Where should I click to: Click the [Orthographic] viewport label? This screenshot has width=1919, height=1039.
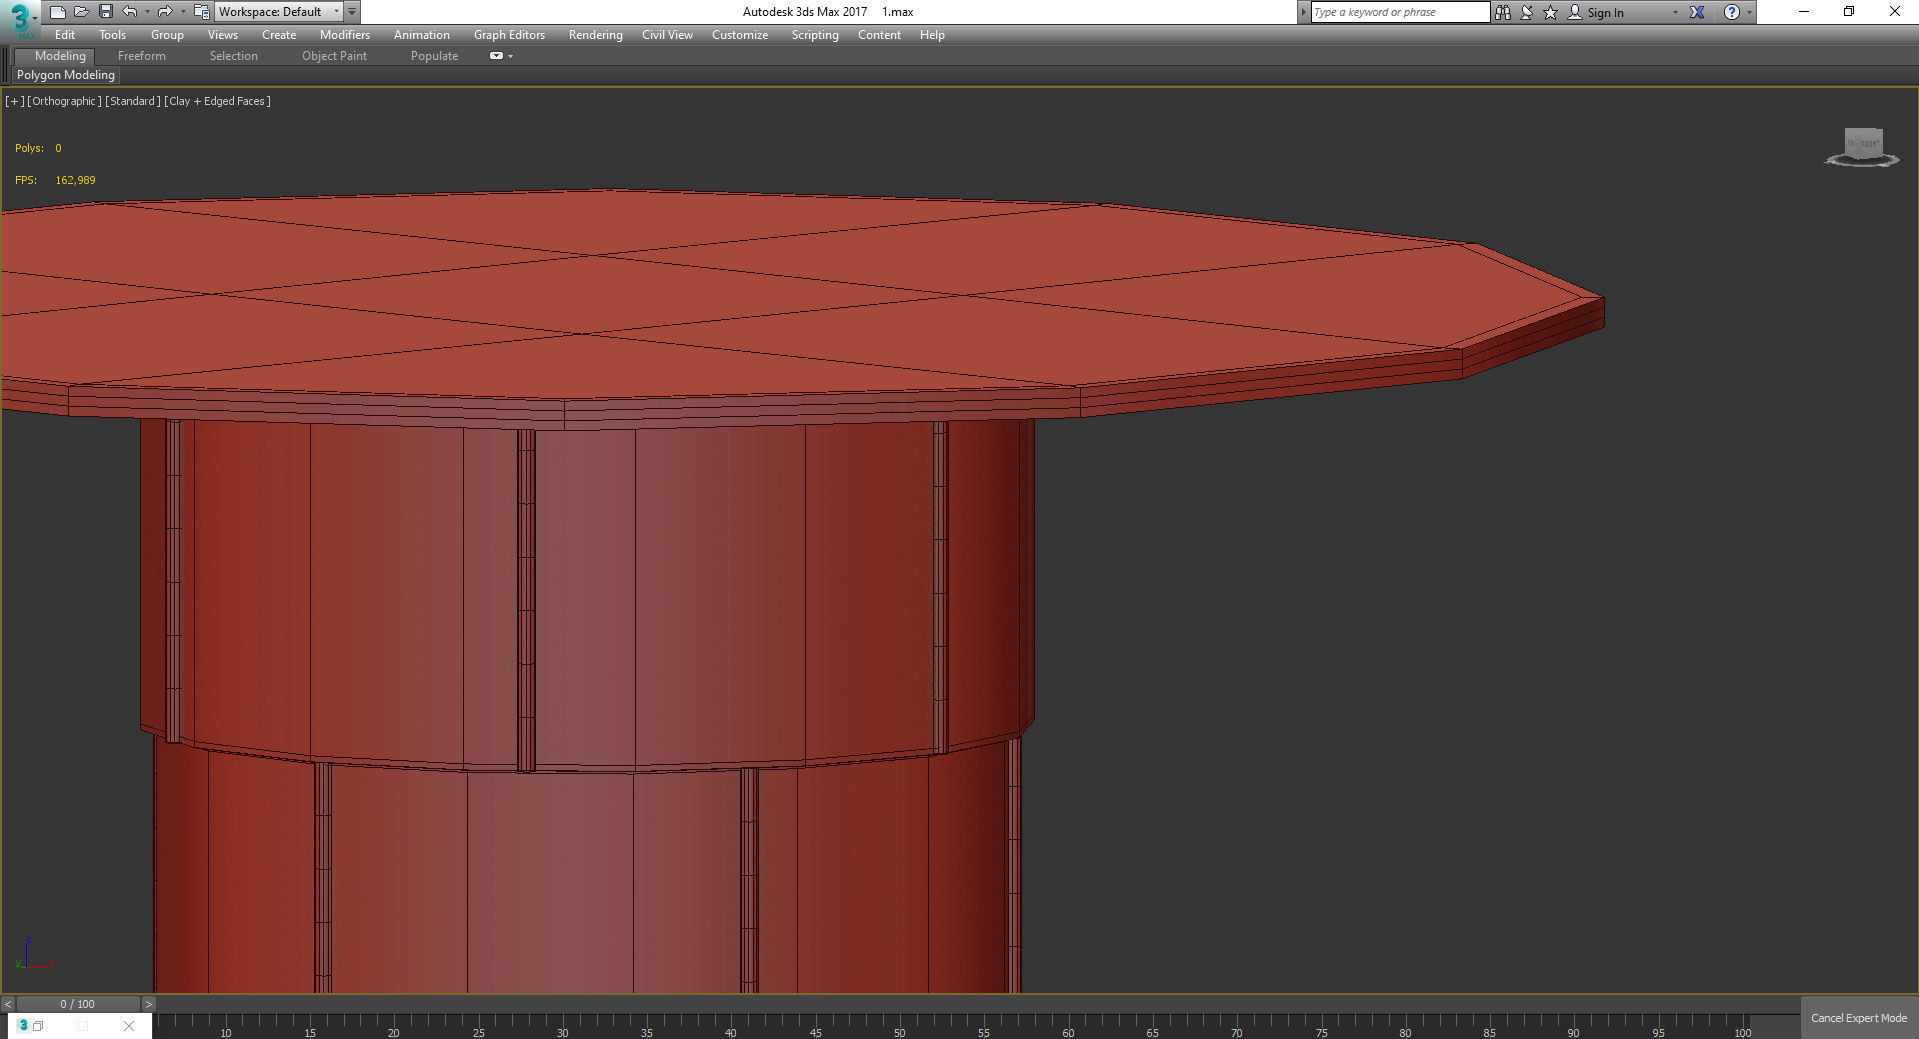point(64,101)
